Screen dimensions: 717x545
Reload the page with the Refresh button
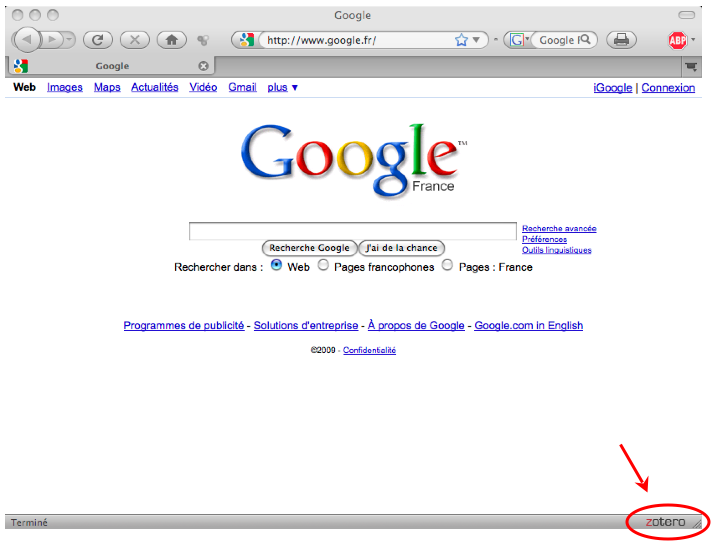[98, 40]
